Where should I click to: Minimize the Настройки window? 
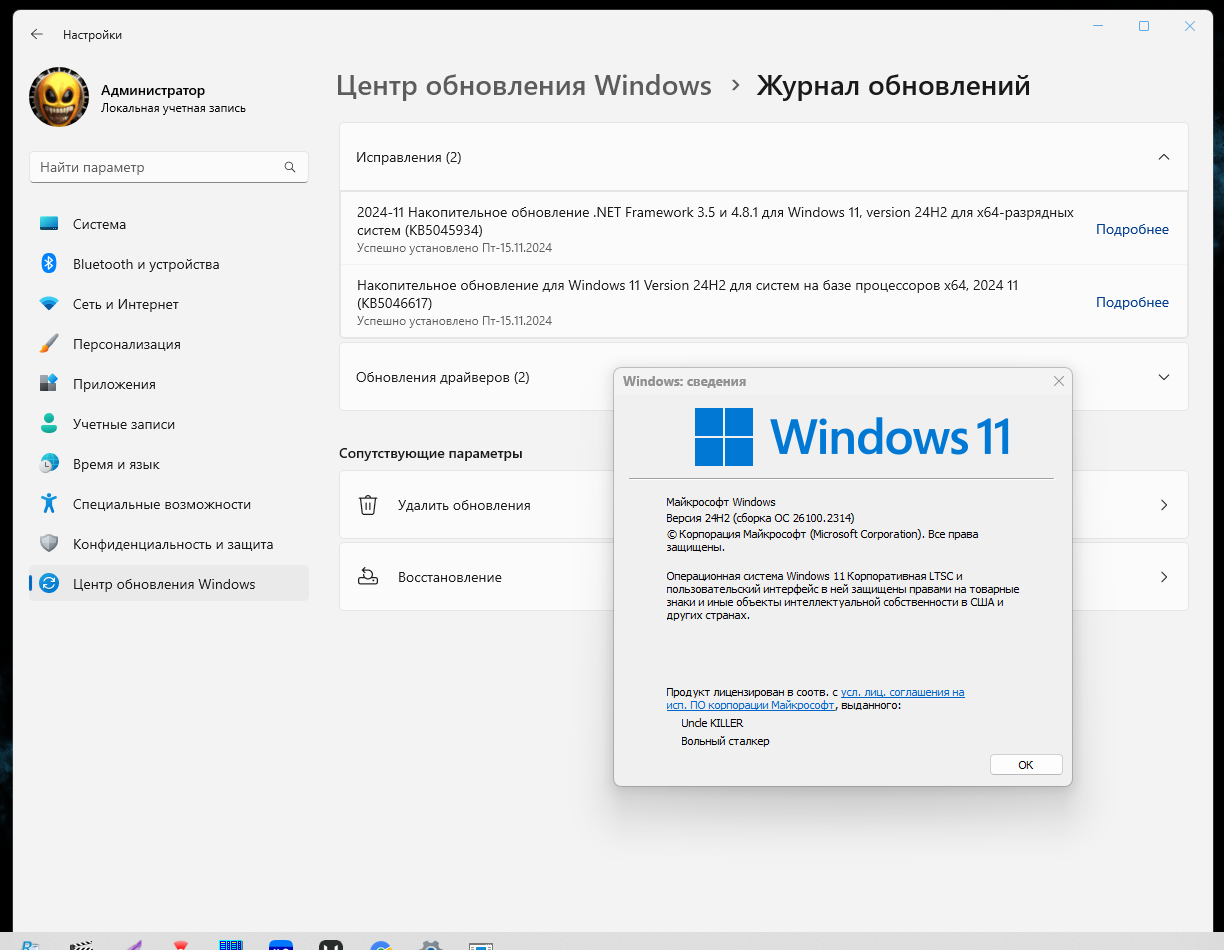point(1098,26)
